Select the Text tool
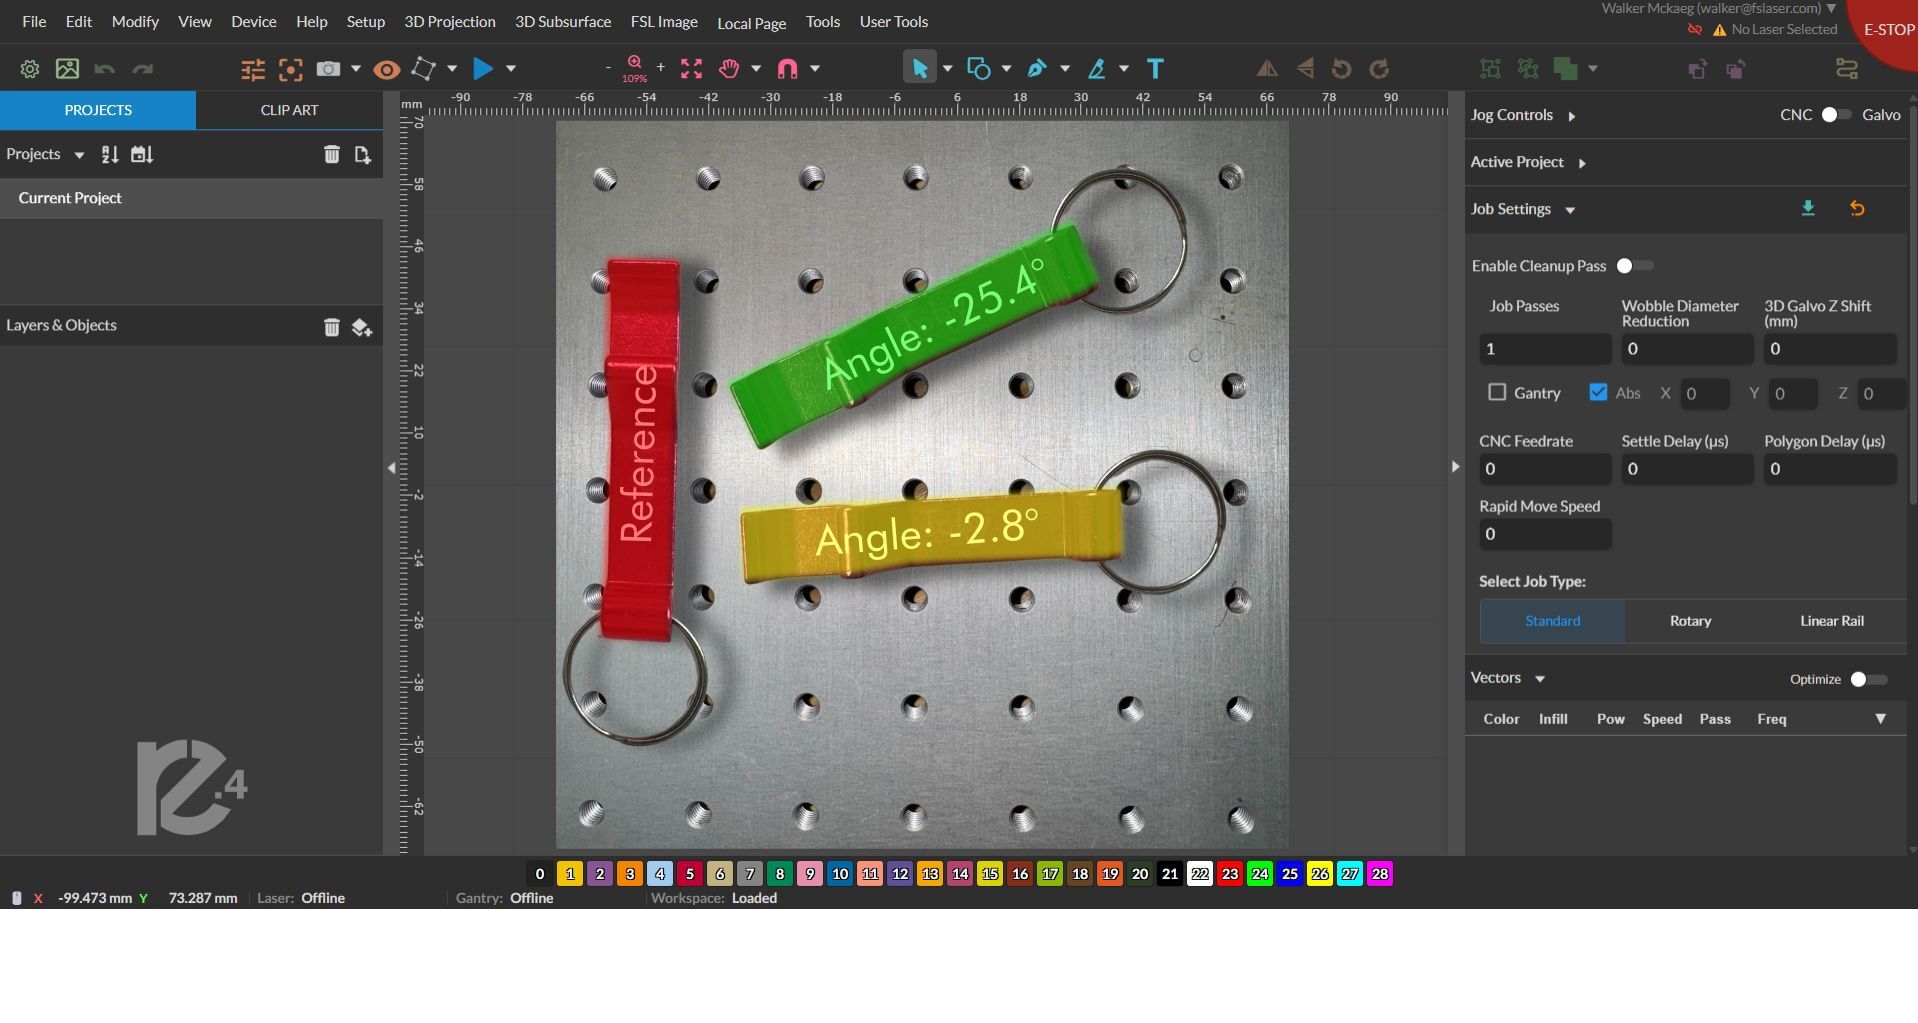The image size is (1918, 1023). pyautogui.click(x=1155, y=68)
